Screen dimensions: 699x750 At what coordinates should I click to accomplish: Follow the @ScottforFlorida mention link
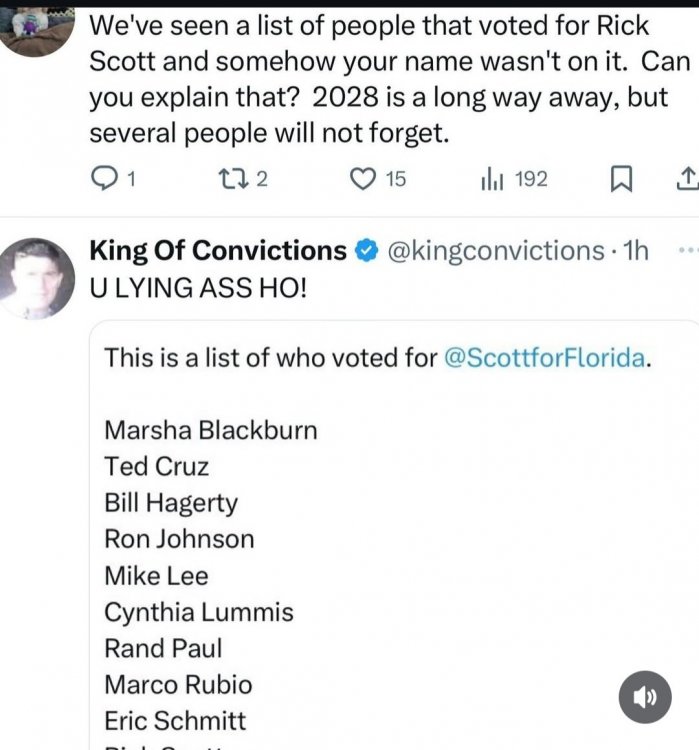coord(544,357)
